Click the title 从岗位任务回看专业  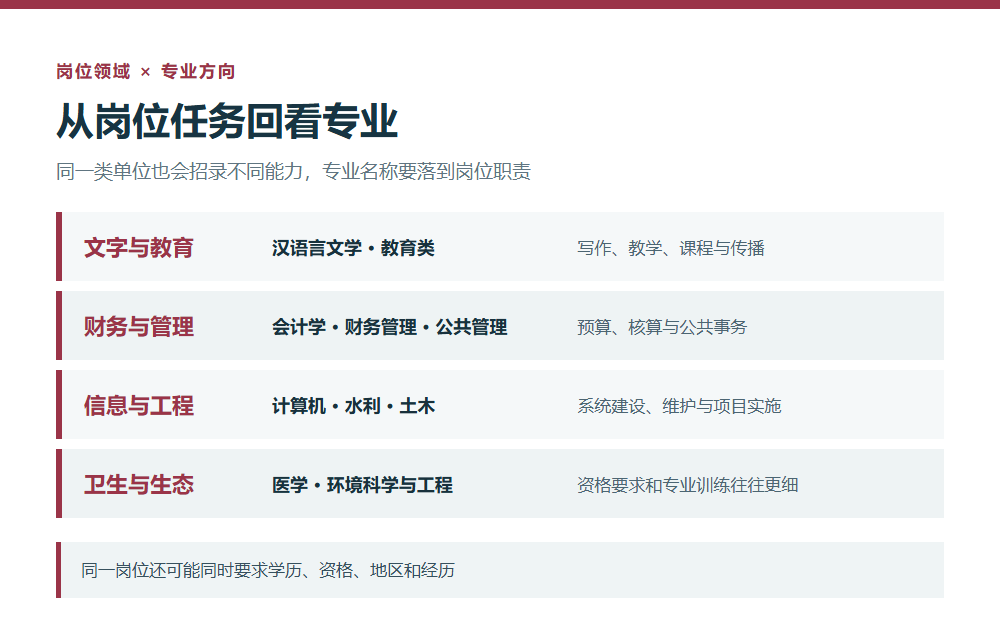click(x=227, y=121)
